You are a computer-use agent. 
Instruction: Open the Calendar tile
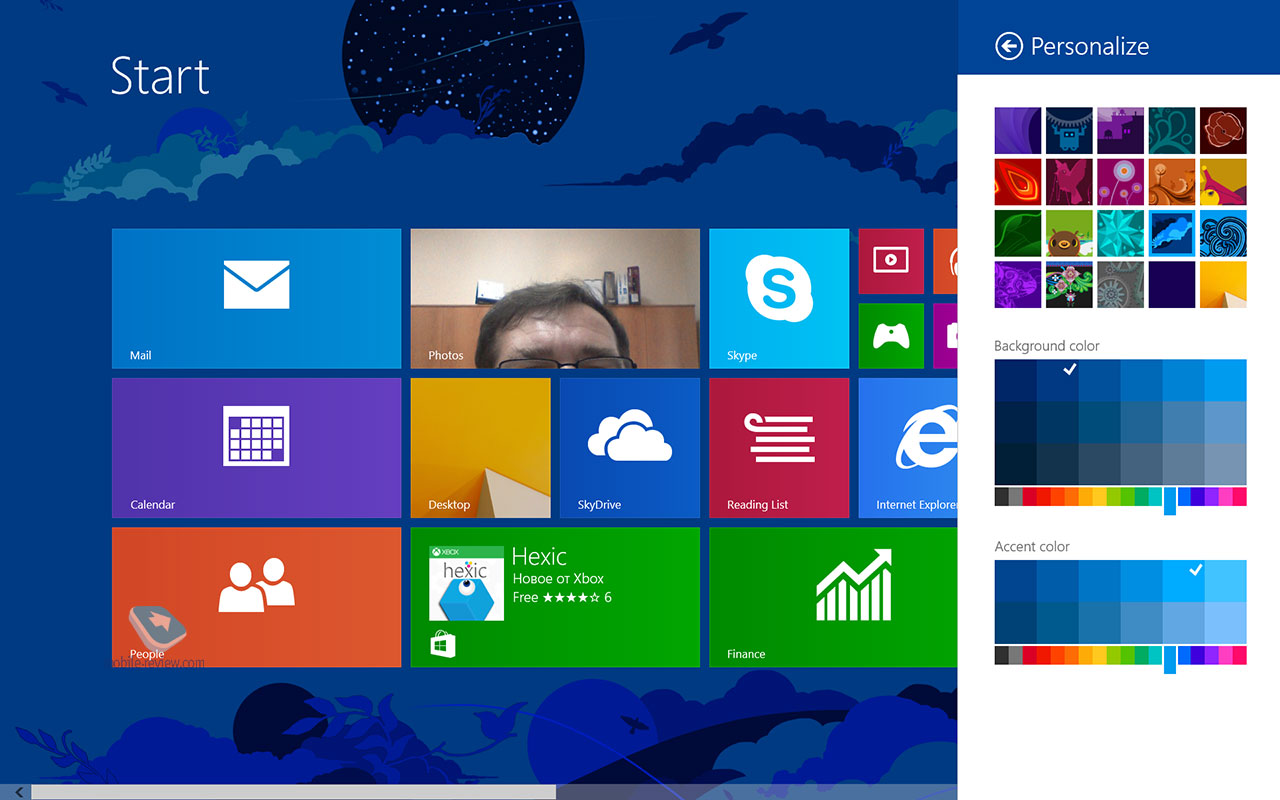click(256, 448)
